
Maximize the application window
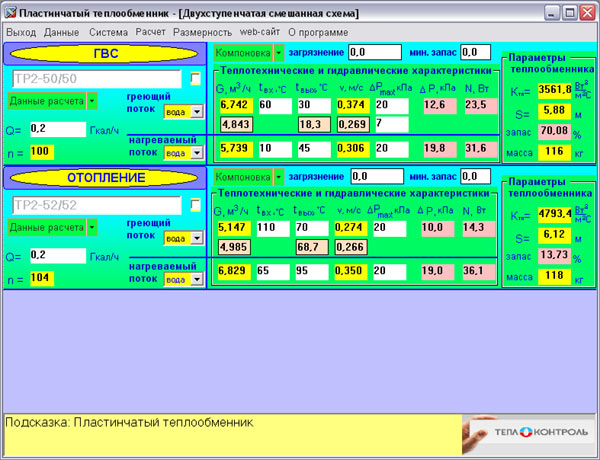point(568,12)
